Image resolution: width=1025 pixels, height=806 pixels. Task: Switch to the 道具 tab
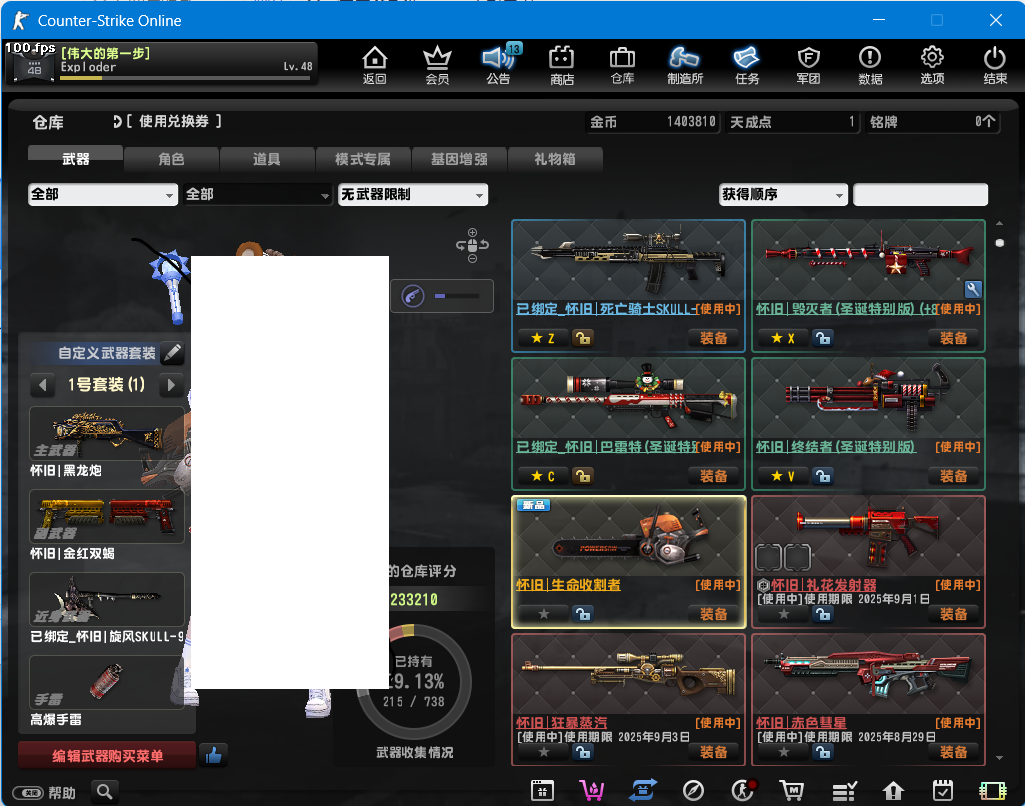pos(267,159)
